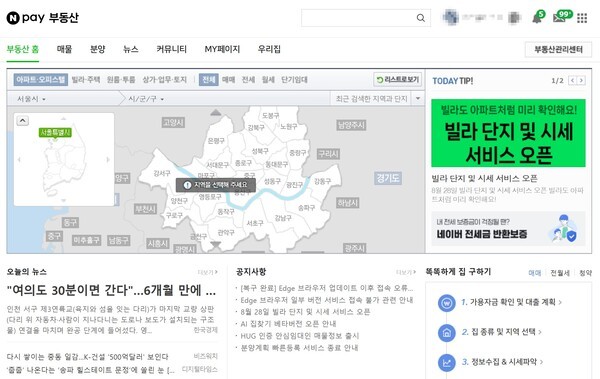Image resolution: width=600 pixels, height=379 pixels.
Task: Open 정보수집 & 시세파악 link
Action: (502, 362)
